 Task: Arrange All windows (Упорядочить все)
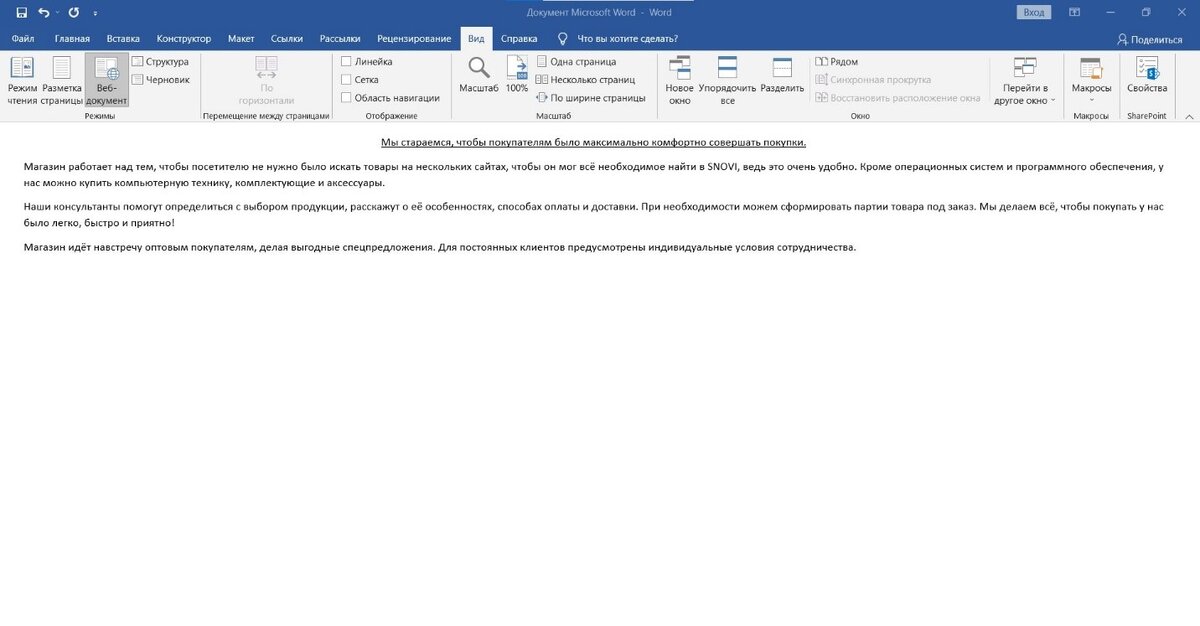[728, 81]
